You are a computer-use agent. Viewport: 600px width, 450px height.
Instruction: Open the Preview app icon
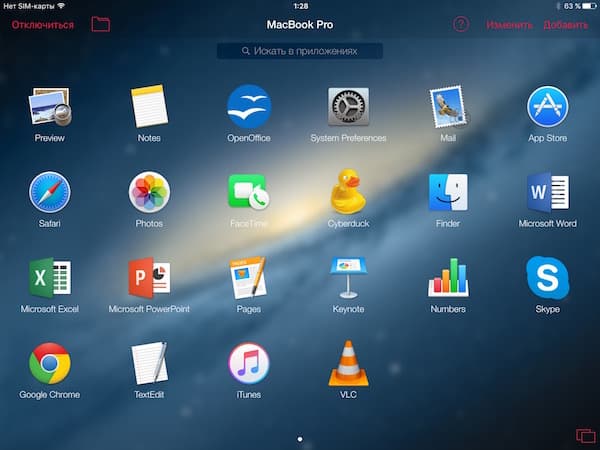click(50, 107)
